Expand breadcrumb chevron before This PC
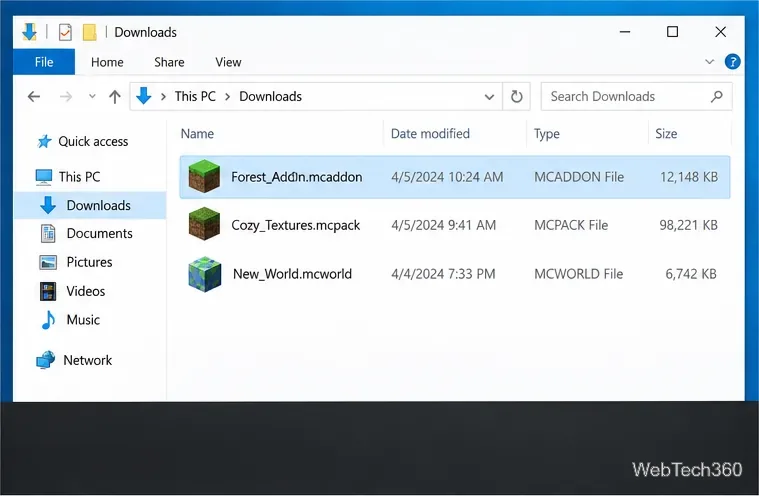This screenshot has width=759, height=496. 164,97
